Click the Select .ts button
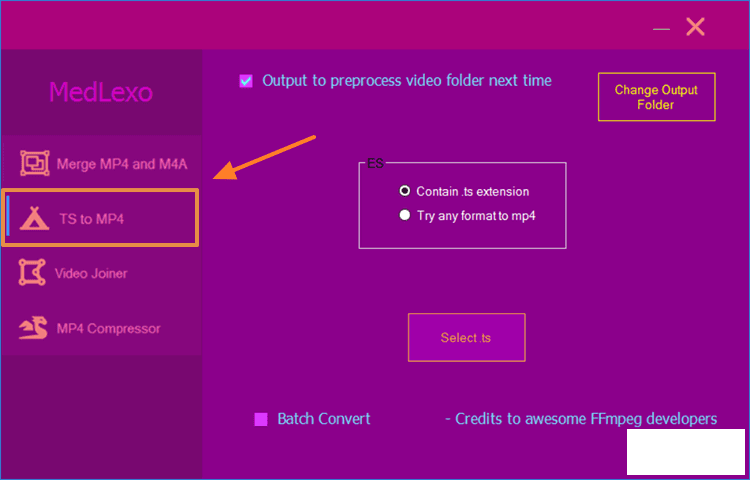Image resolution: width=750 pixels, height=480 pixels. [x=466, y=338]
